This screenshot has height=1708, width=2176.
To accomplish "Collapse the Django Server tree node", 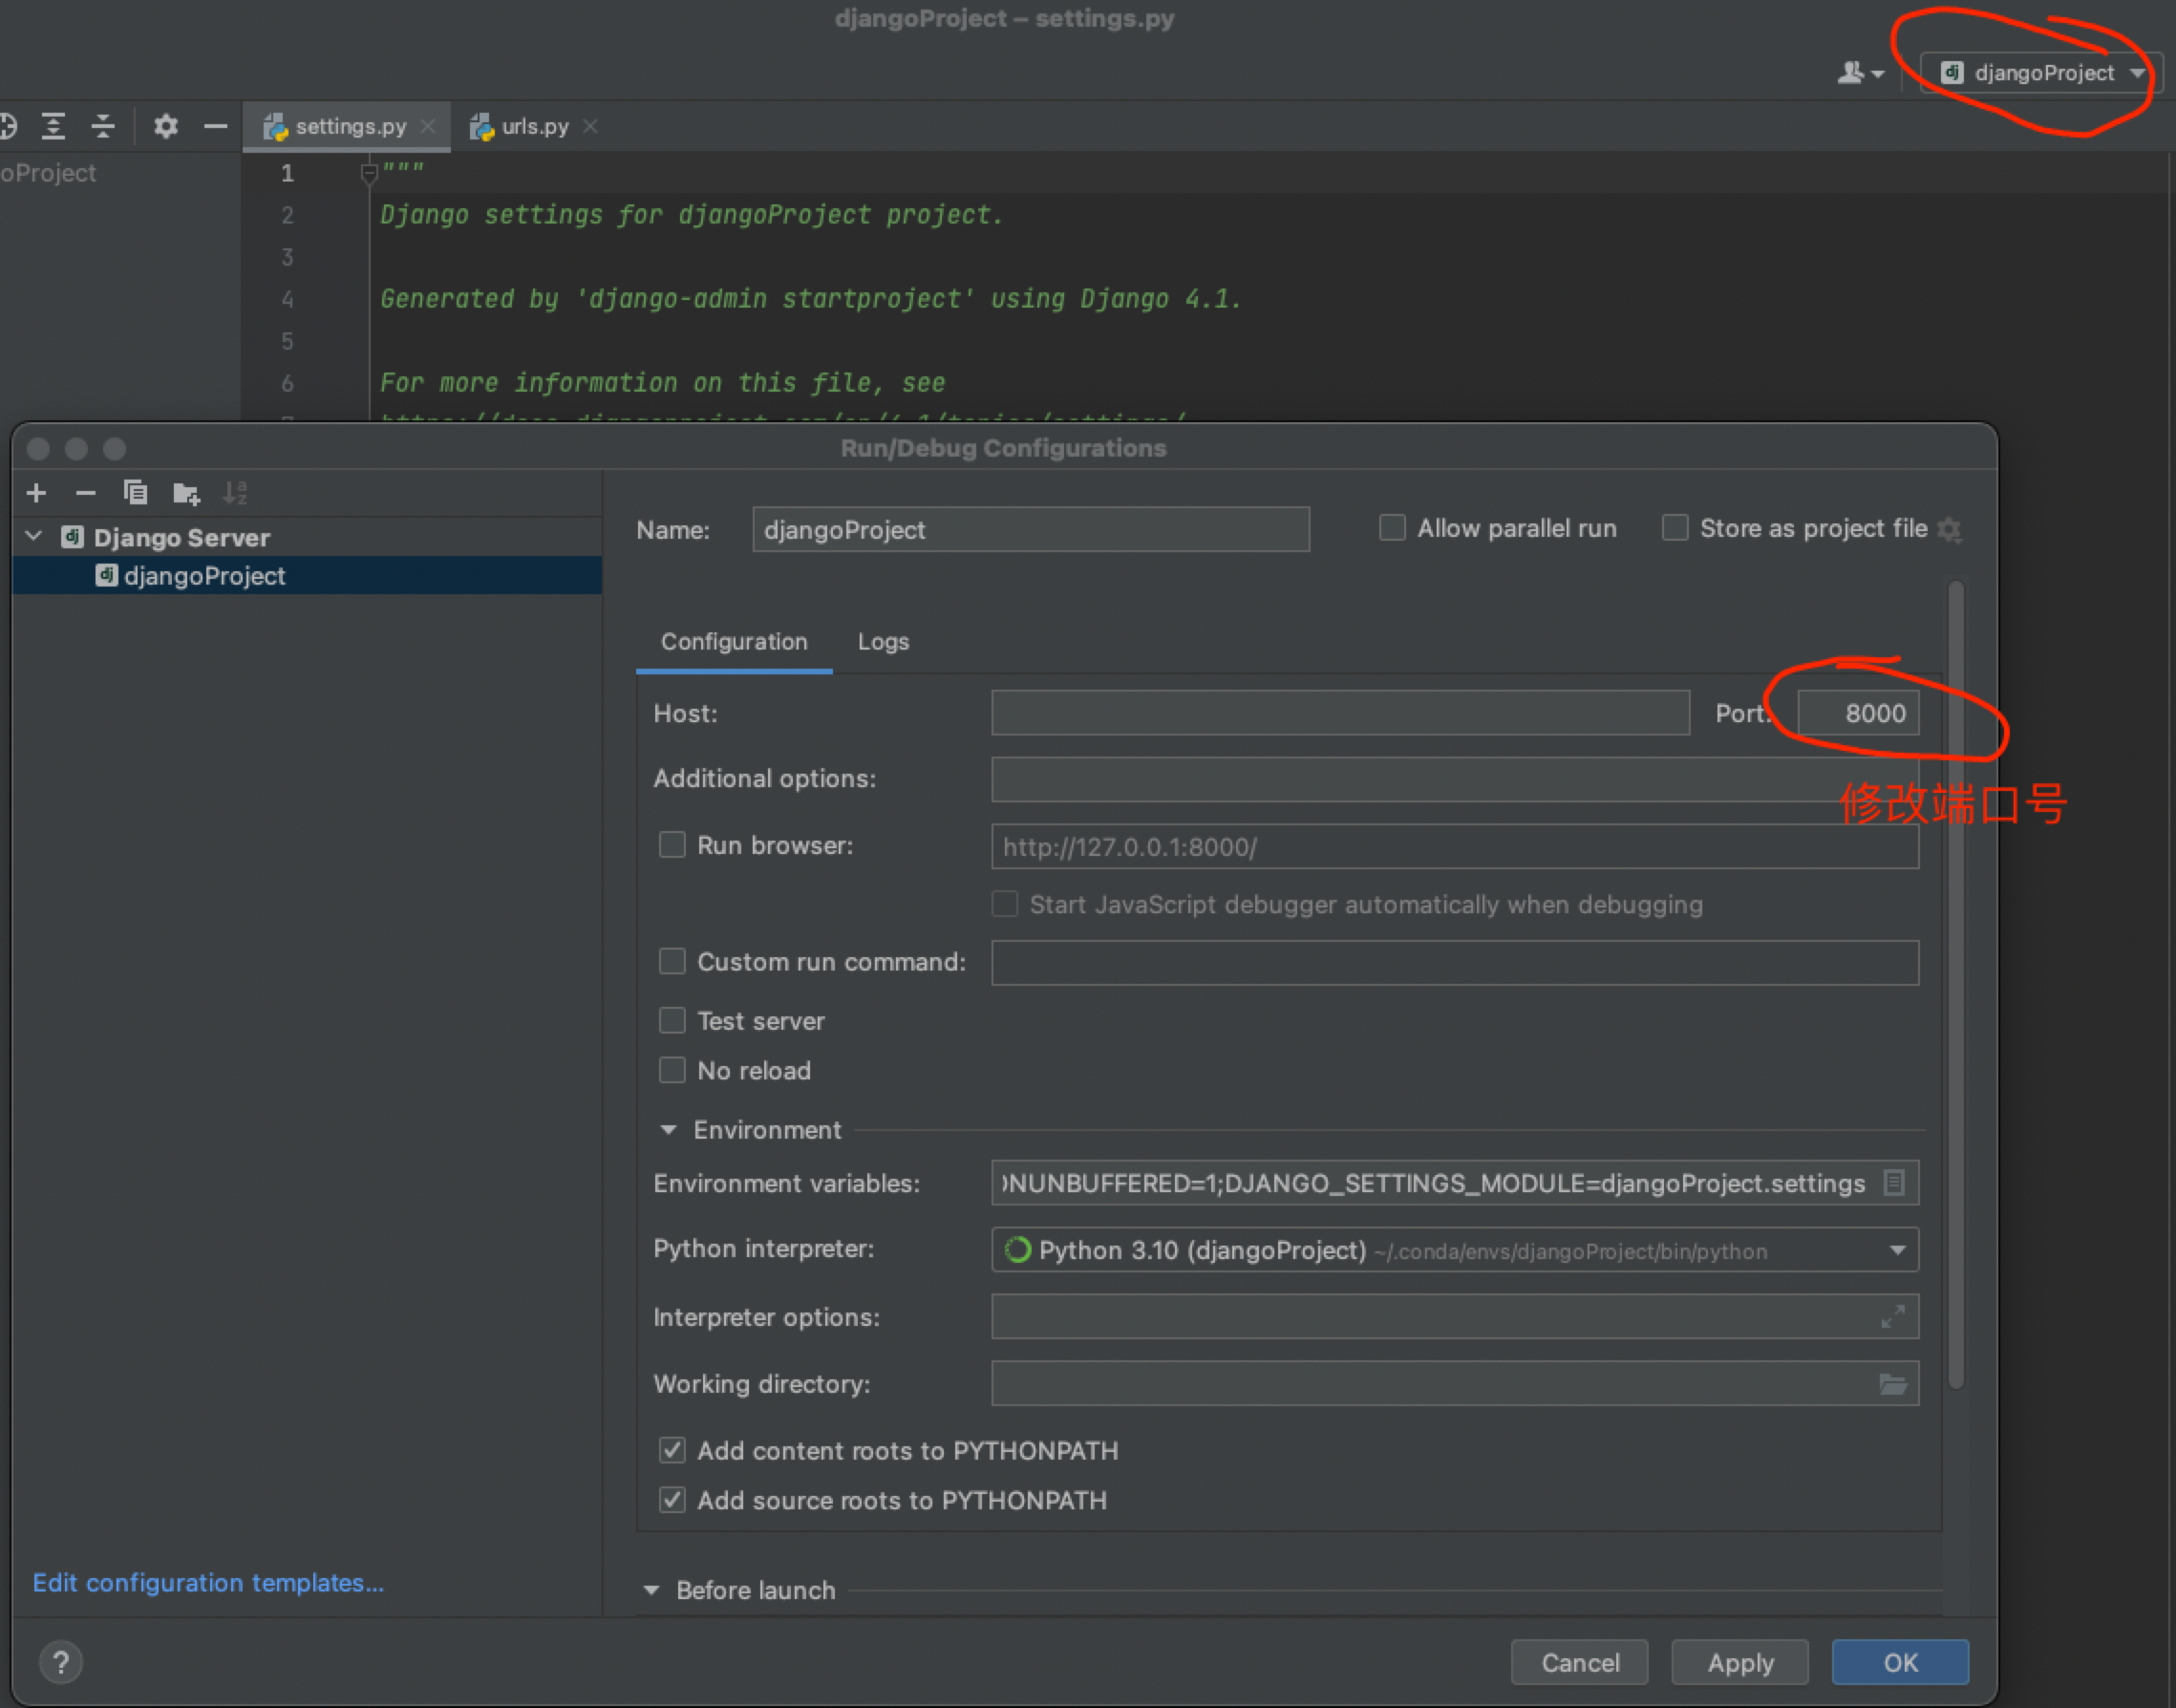I will click(x=34, y=537).
